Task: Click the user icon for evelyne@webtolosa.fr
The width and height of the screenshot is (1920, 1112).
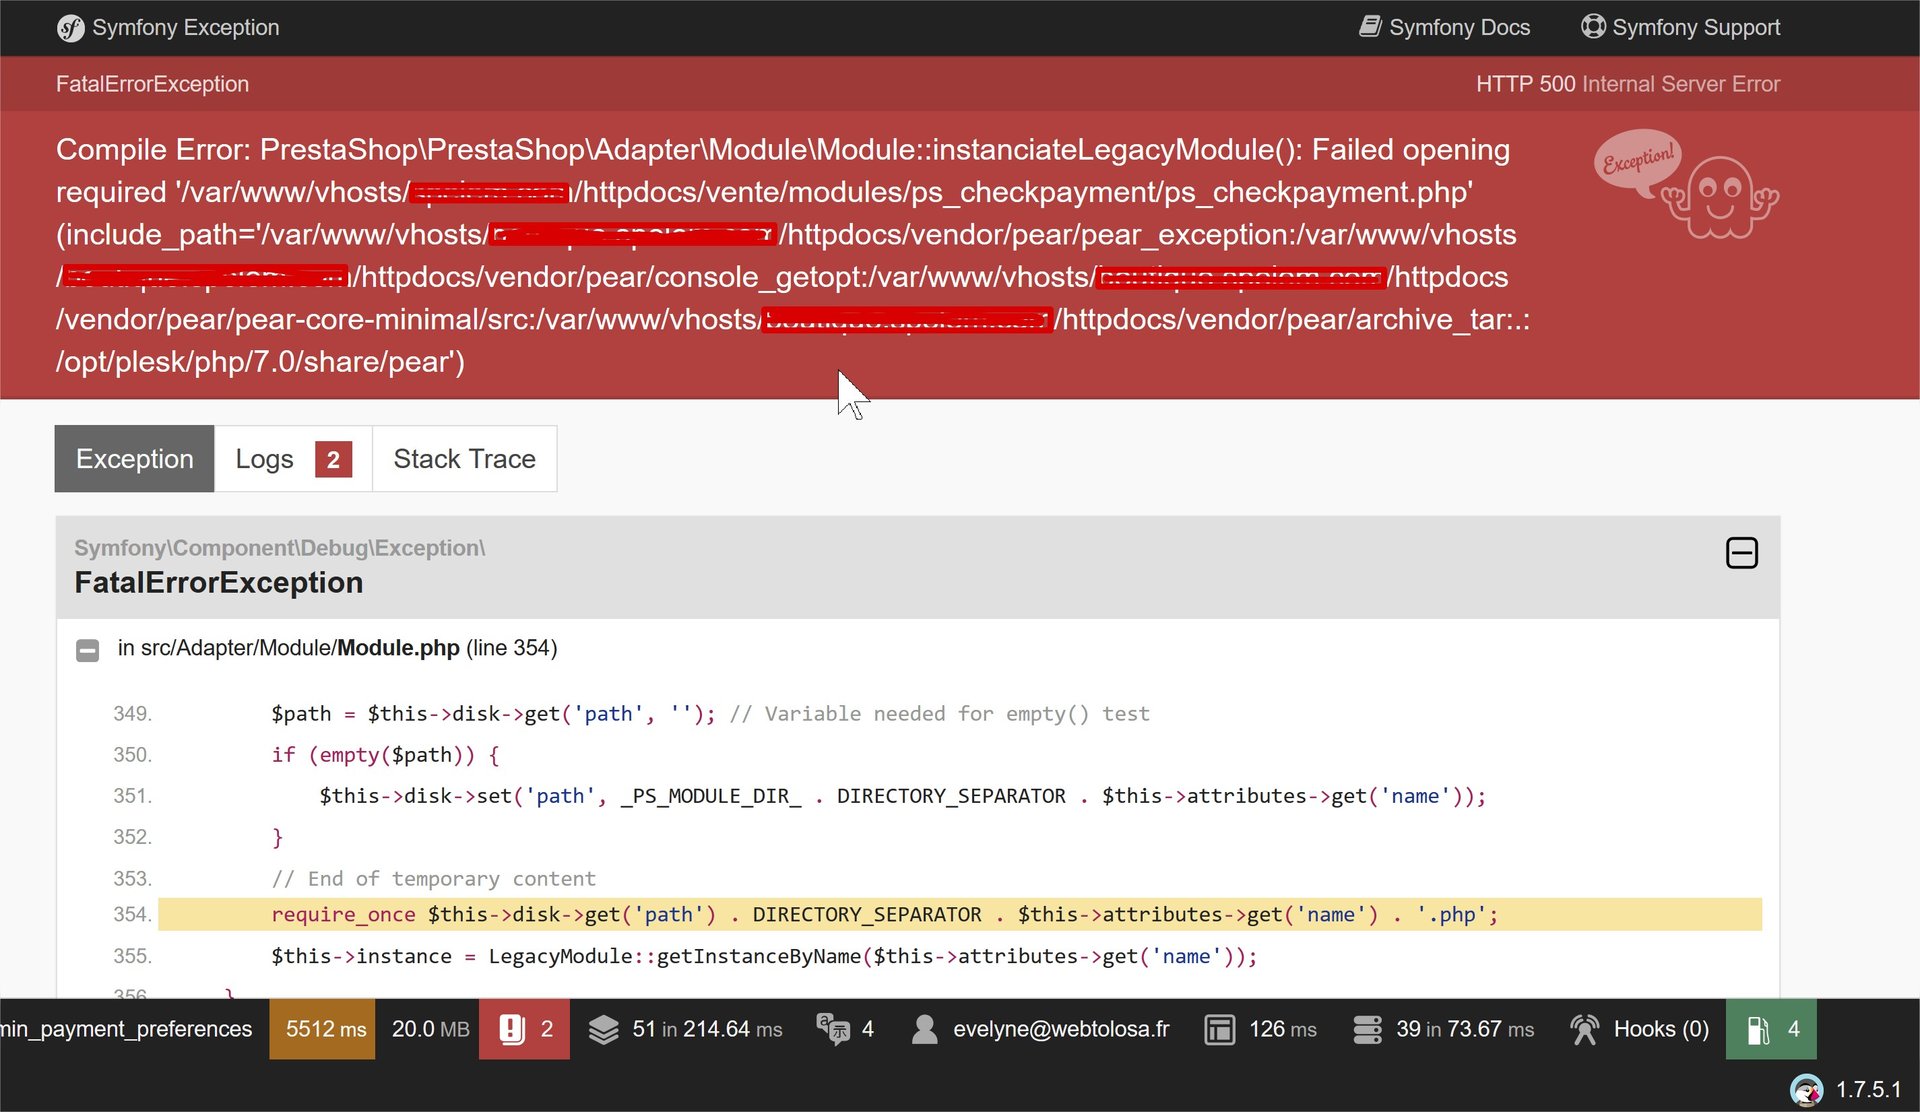Action: click(925, 1029)
